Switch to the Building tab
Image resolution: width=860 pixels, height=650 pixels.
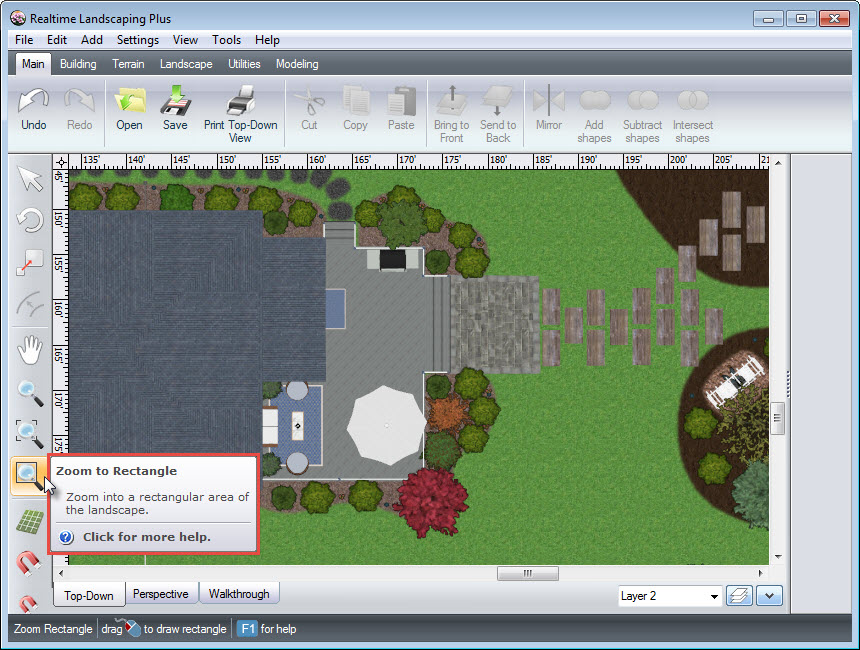[78, 64]
